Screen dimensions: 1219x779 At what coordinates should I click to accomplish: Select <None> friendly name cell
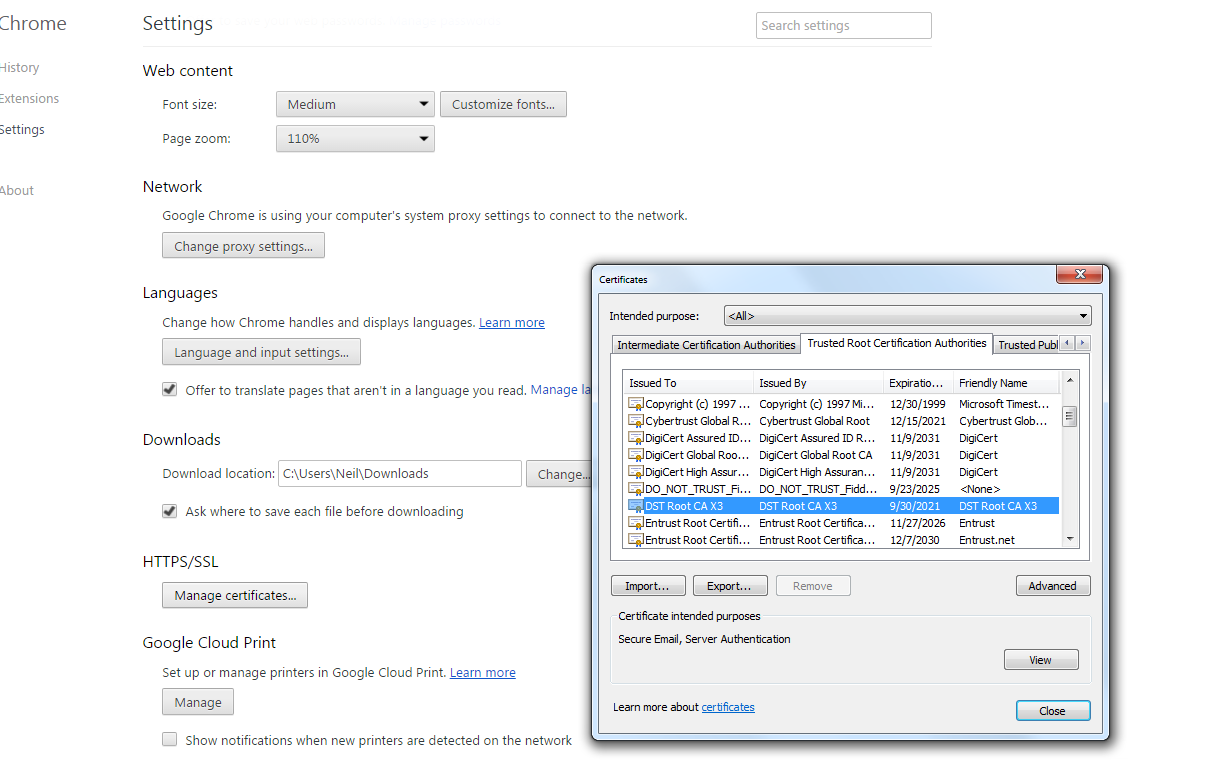pyautogui.click(x=980, y=489)
